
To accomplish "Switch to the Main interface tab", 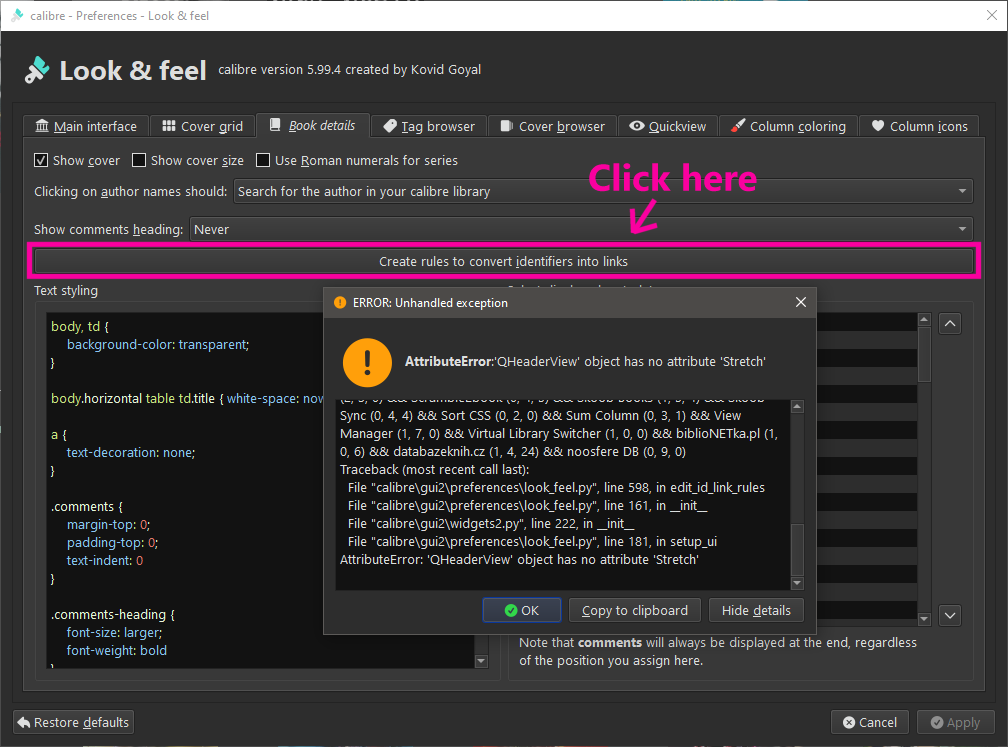I will coord(86,126).
